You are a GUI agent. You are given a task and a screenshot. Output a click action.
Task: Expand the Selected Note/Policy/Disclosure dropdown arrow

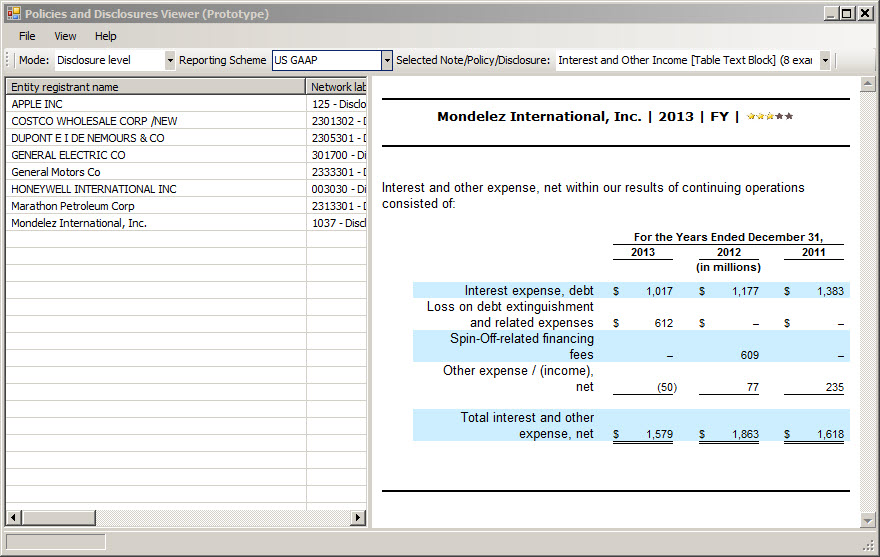[825, 60]
